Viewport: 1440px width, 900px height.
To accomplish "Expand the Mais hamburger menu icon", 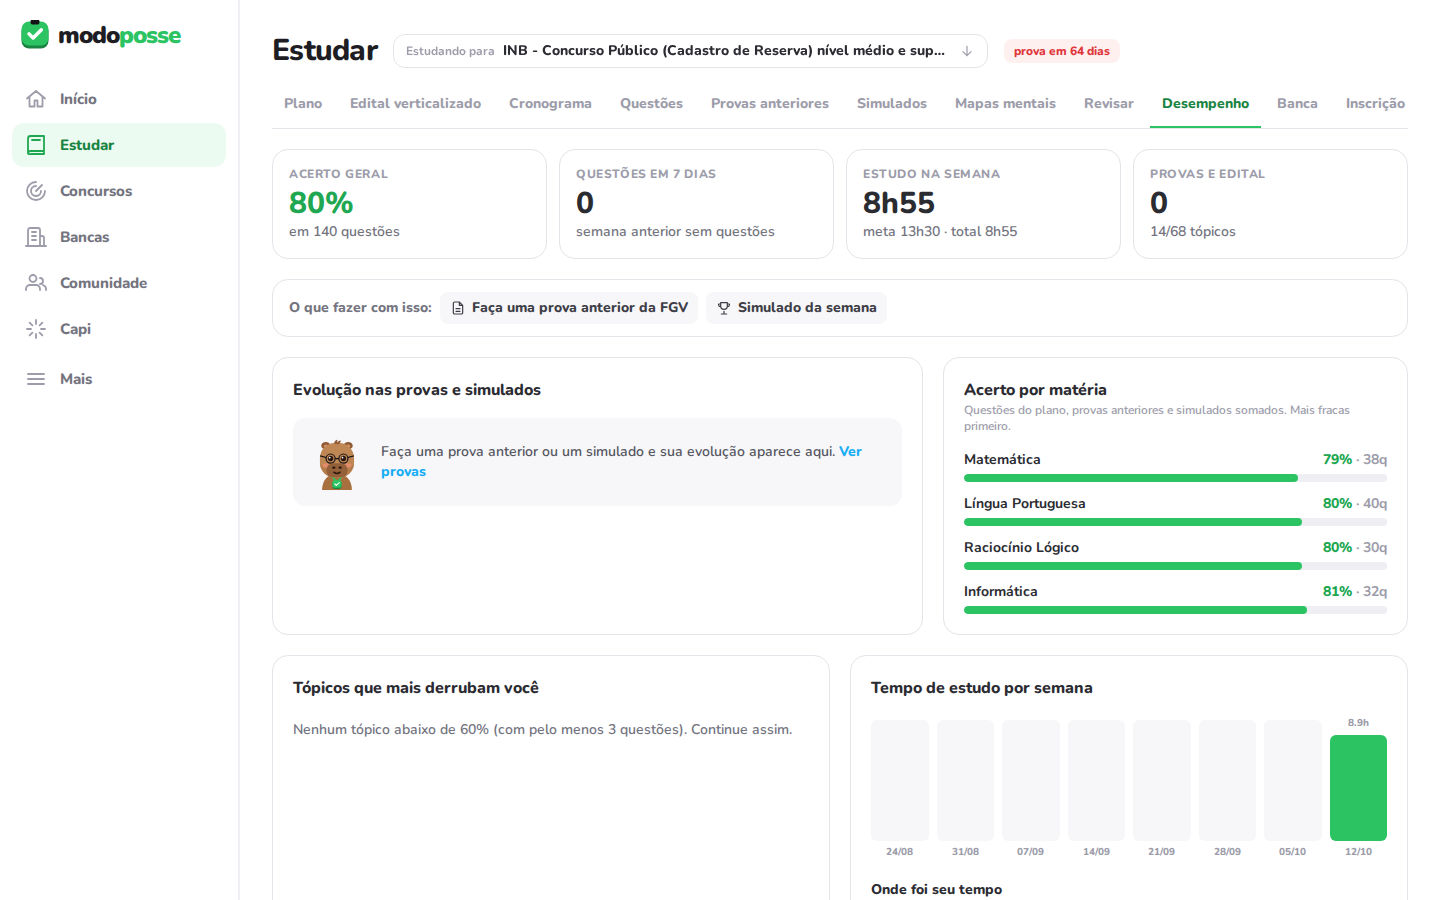I will (x=36, y=379).
